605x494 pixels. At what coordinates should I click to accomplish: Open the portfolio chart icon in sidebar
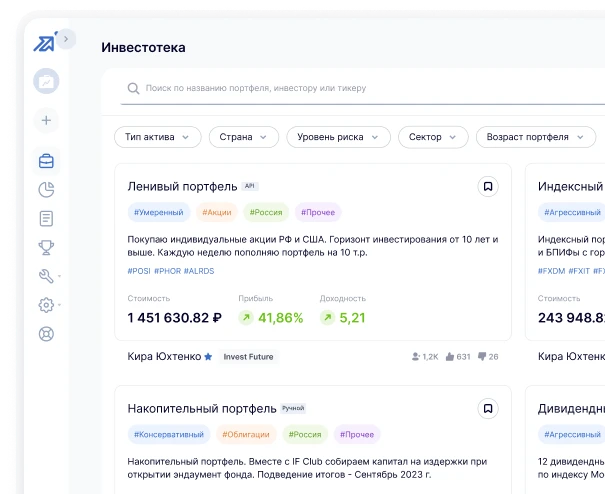(x=46, y=81)
